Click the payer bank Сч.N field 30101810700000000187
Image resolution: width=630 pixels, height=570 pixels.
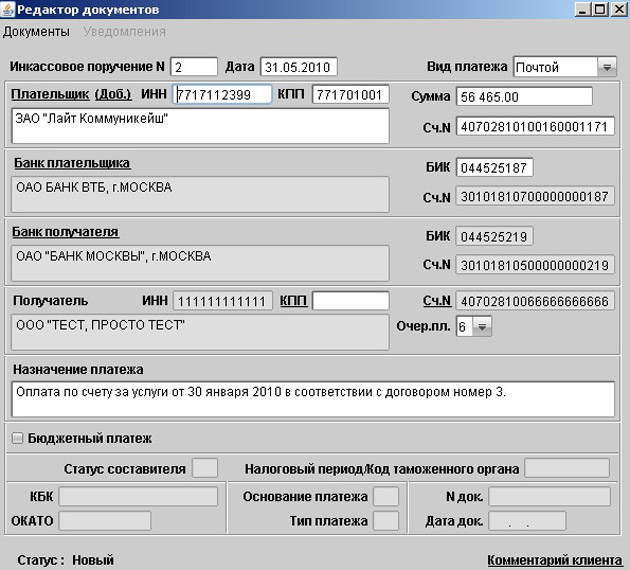[x=535, y=196]
